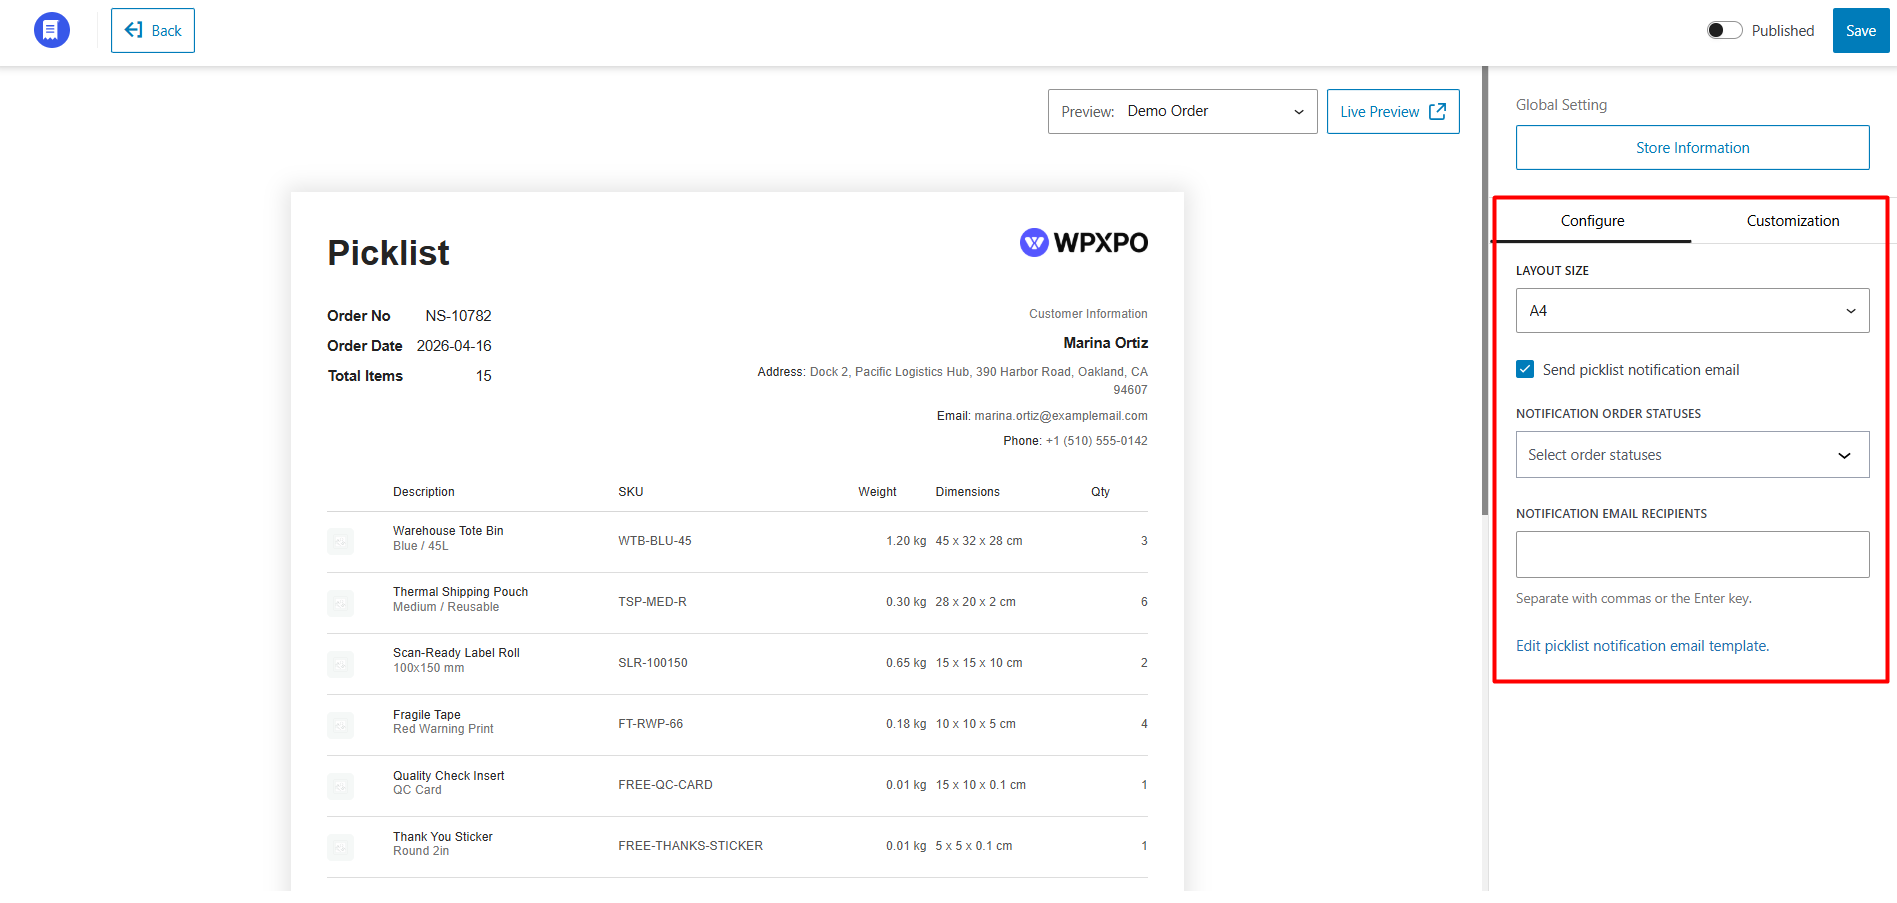Click SKU WTB-BLU-45
The image size is (1897, 903).
click(655, 541)
